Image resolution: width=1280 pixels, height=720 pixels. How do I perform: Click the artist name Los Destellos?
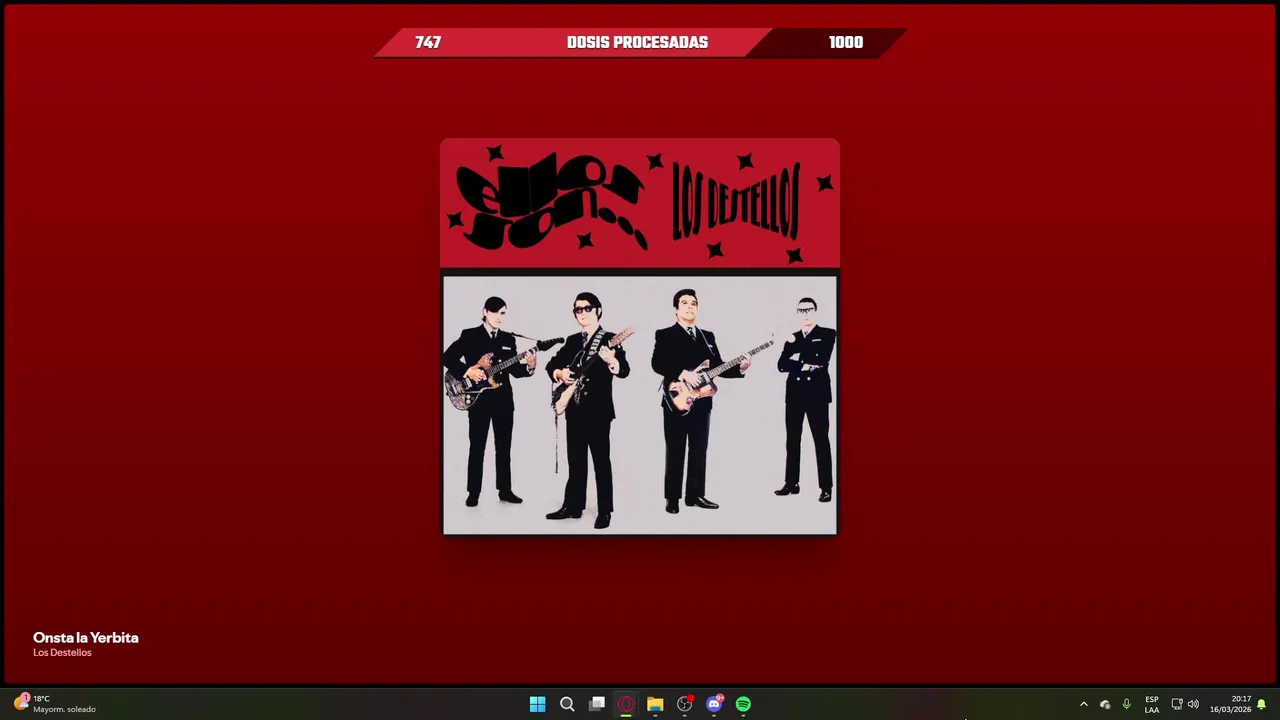tap(62, 653)
